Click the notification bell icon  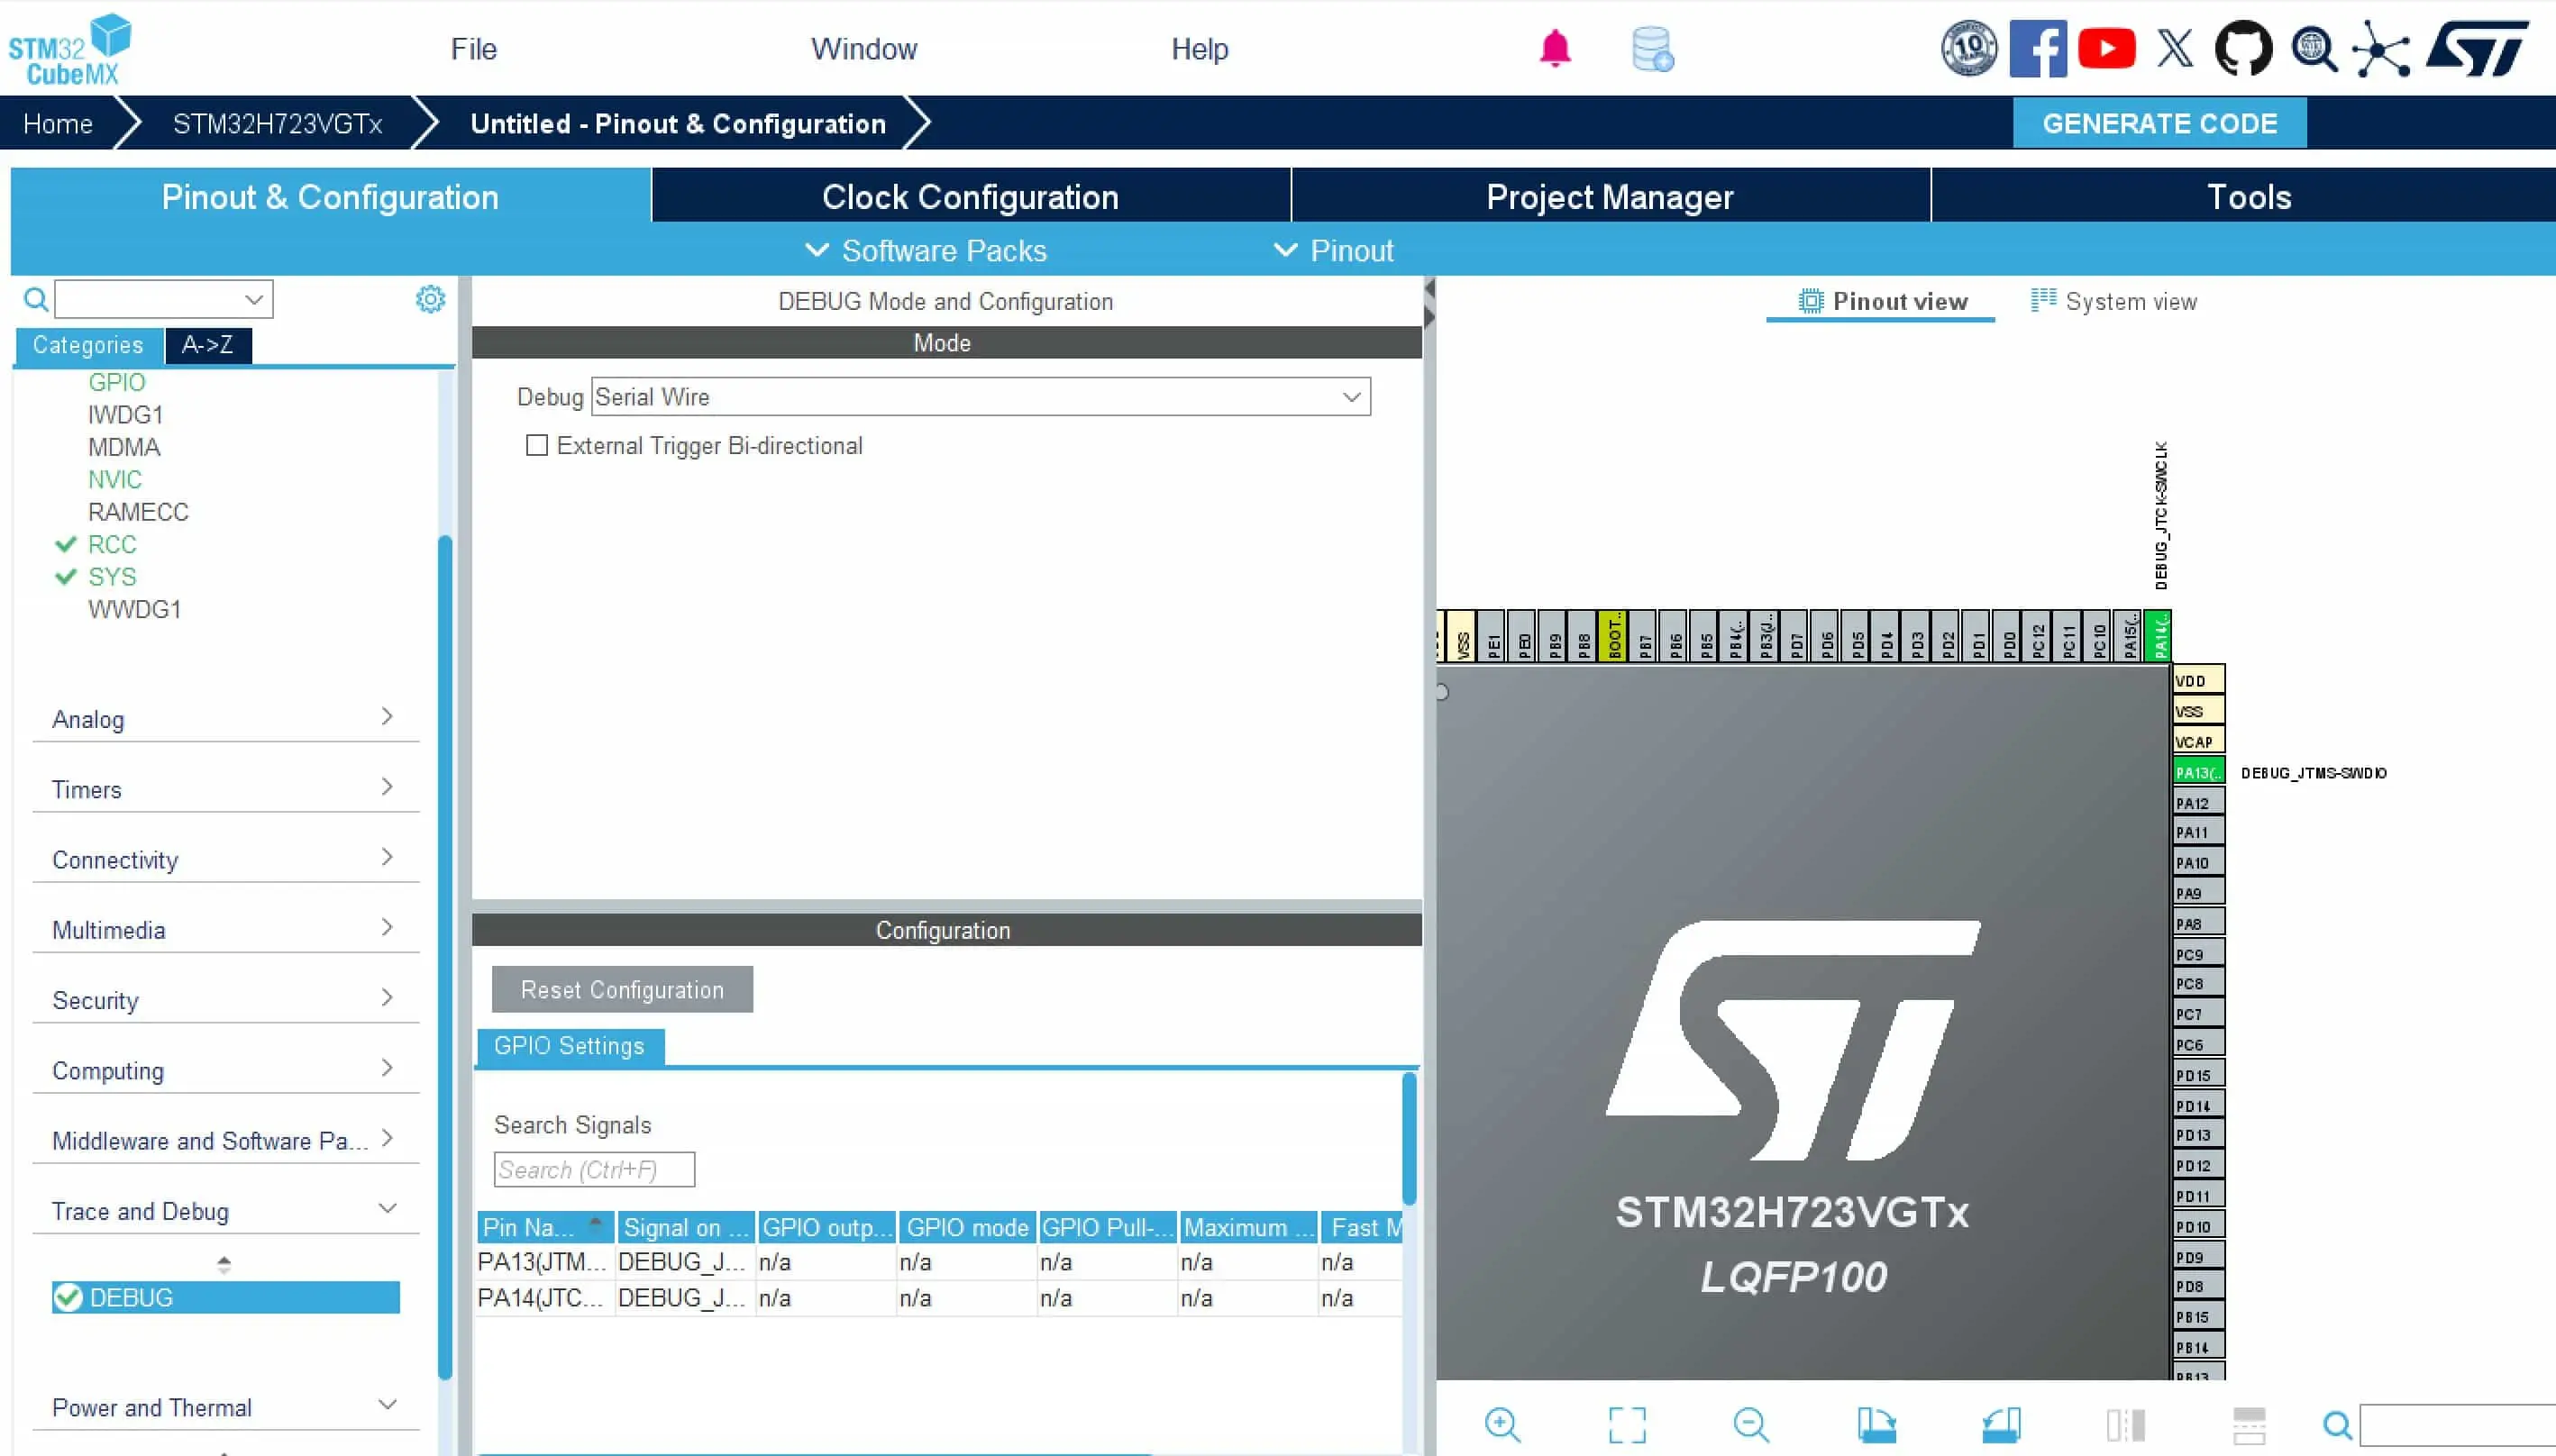click(x=1555, y=48)
